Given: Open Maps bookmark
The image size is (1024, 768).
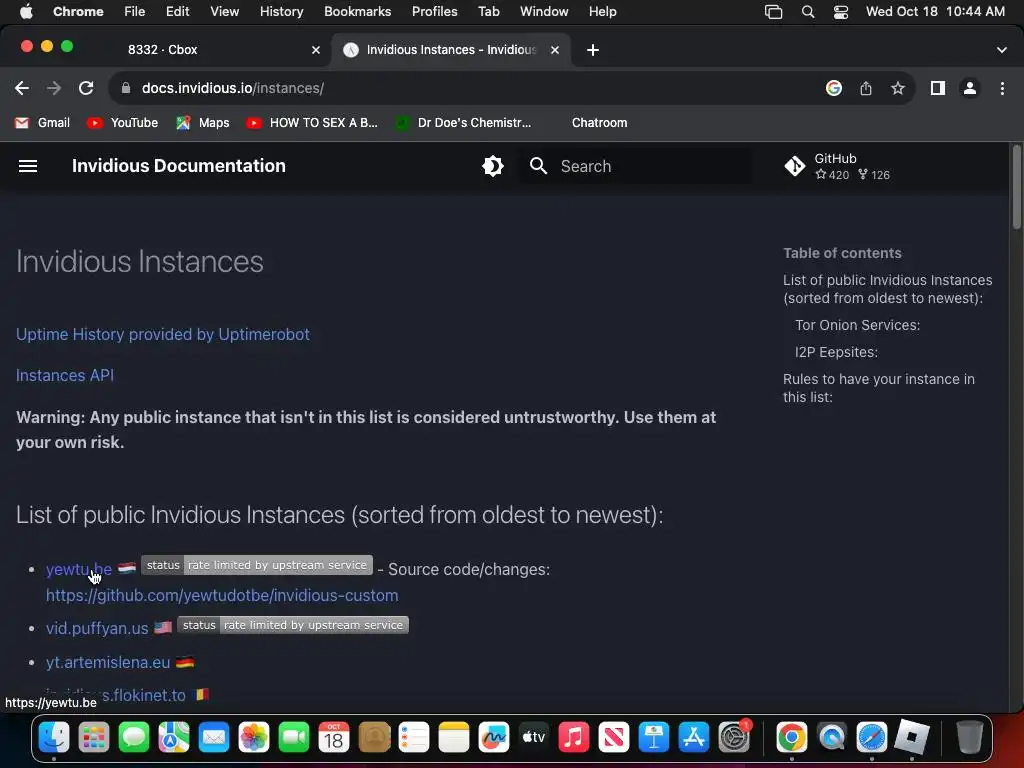Looking at the screenshot, I should (x=202, y=123).
